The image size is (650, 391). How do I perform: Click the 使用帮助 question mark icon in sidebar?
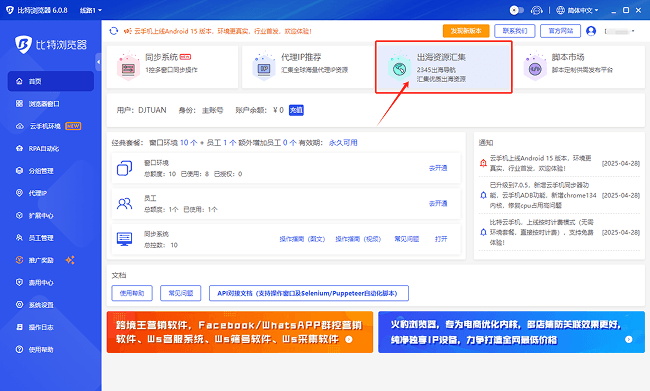pyautogui.click(x=19, y=350)
